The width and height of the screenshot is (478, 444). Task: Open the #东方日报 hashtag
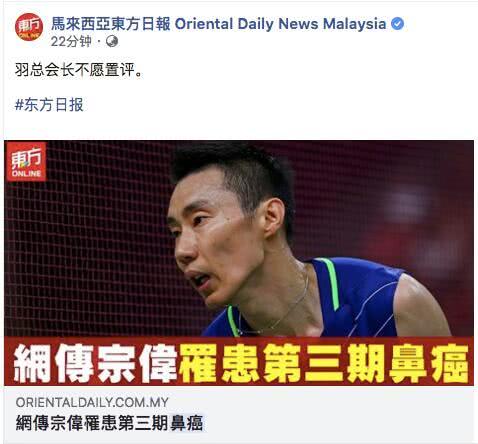(x=49, y=105)
